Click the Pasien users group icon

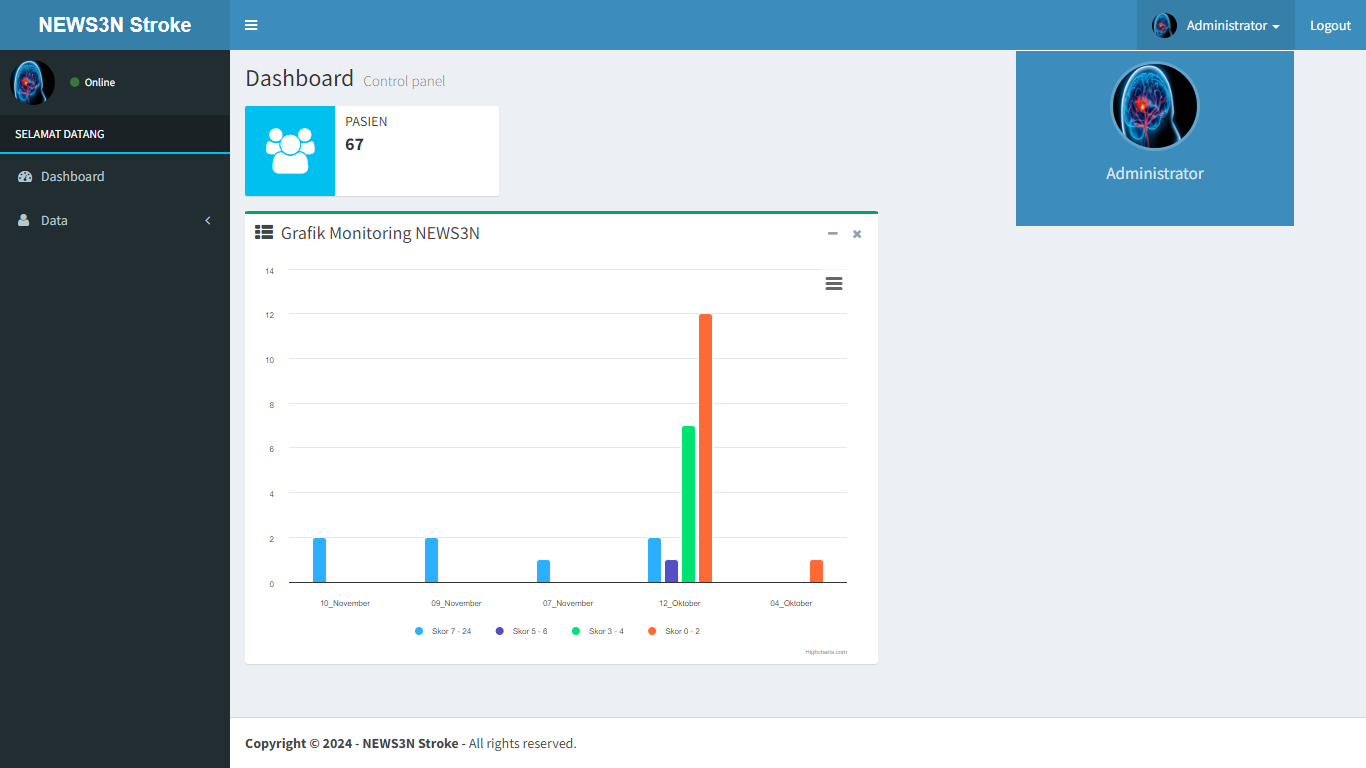click(290, 151)
